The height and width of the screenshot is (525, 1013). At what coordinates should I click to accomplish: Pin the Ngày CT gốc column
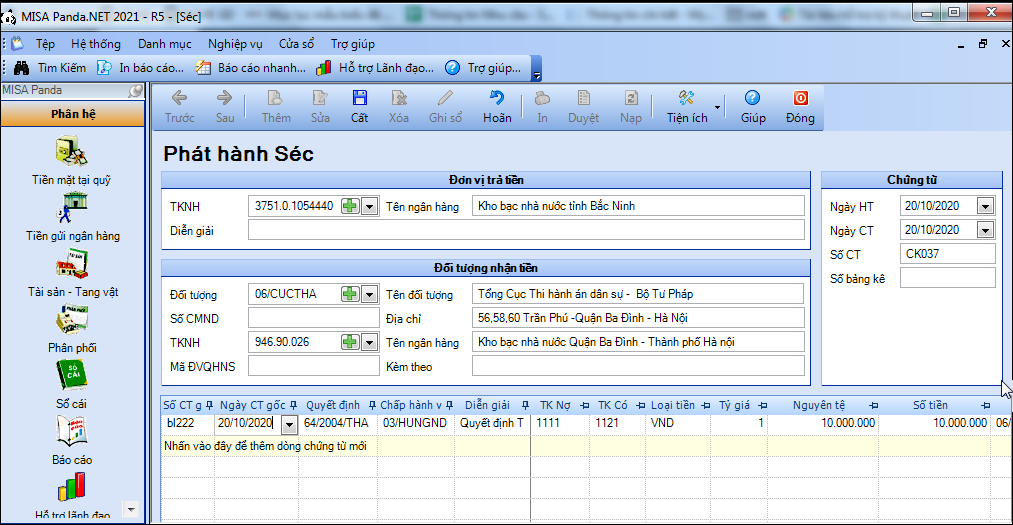(293, 406)
